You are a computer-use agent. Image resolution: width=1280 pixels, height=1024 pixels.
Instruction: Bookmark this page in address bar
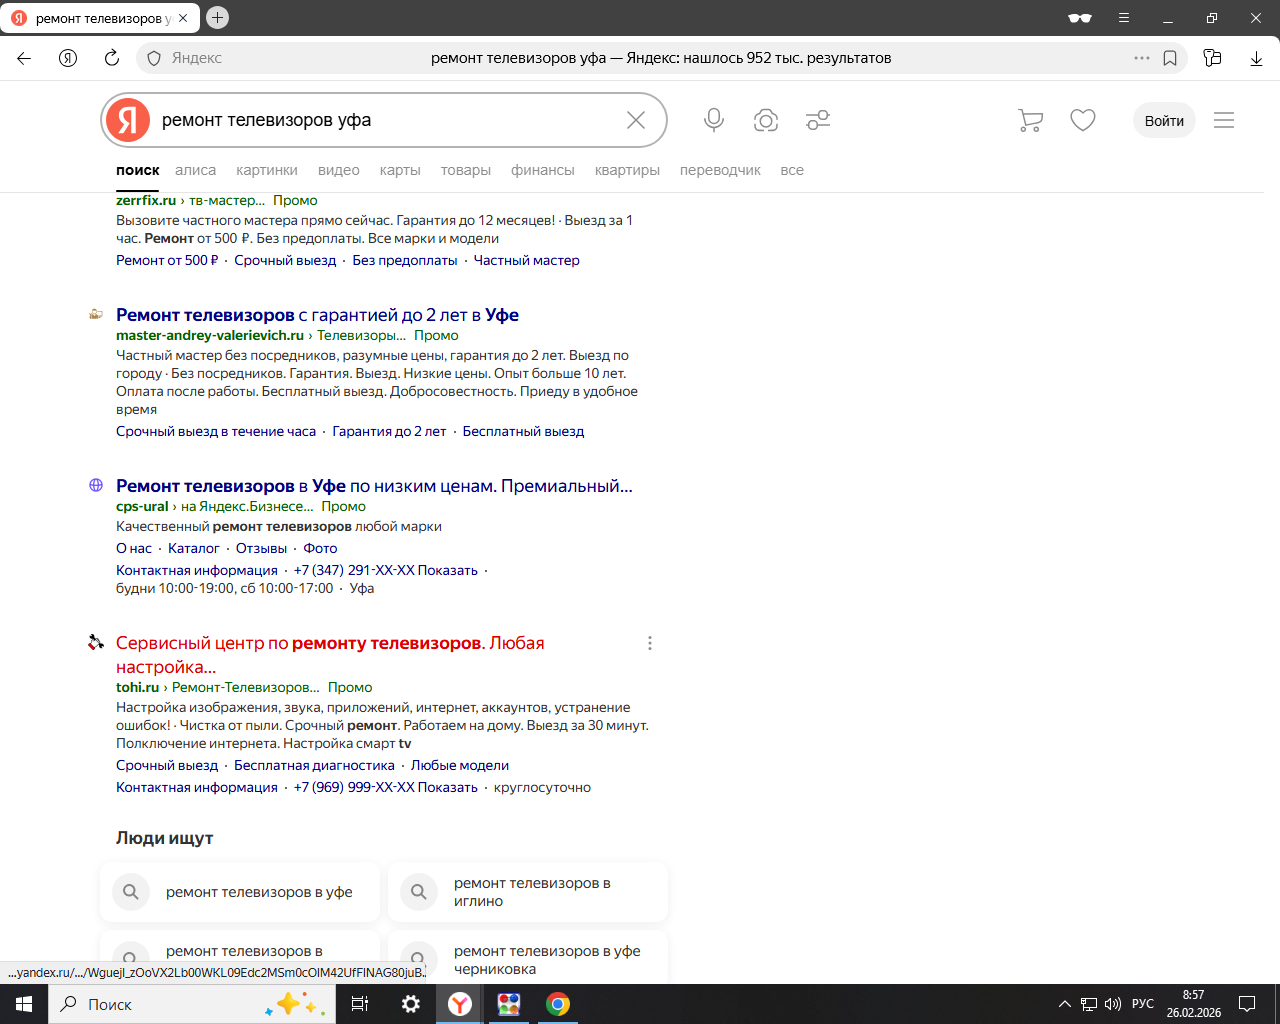pyautogui.click(x=1170, y=58)
